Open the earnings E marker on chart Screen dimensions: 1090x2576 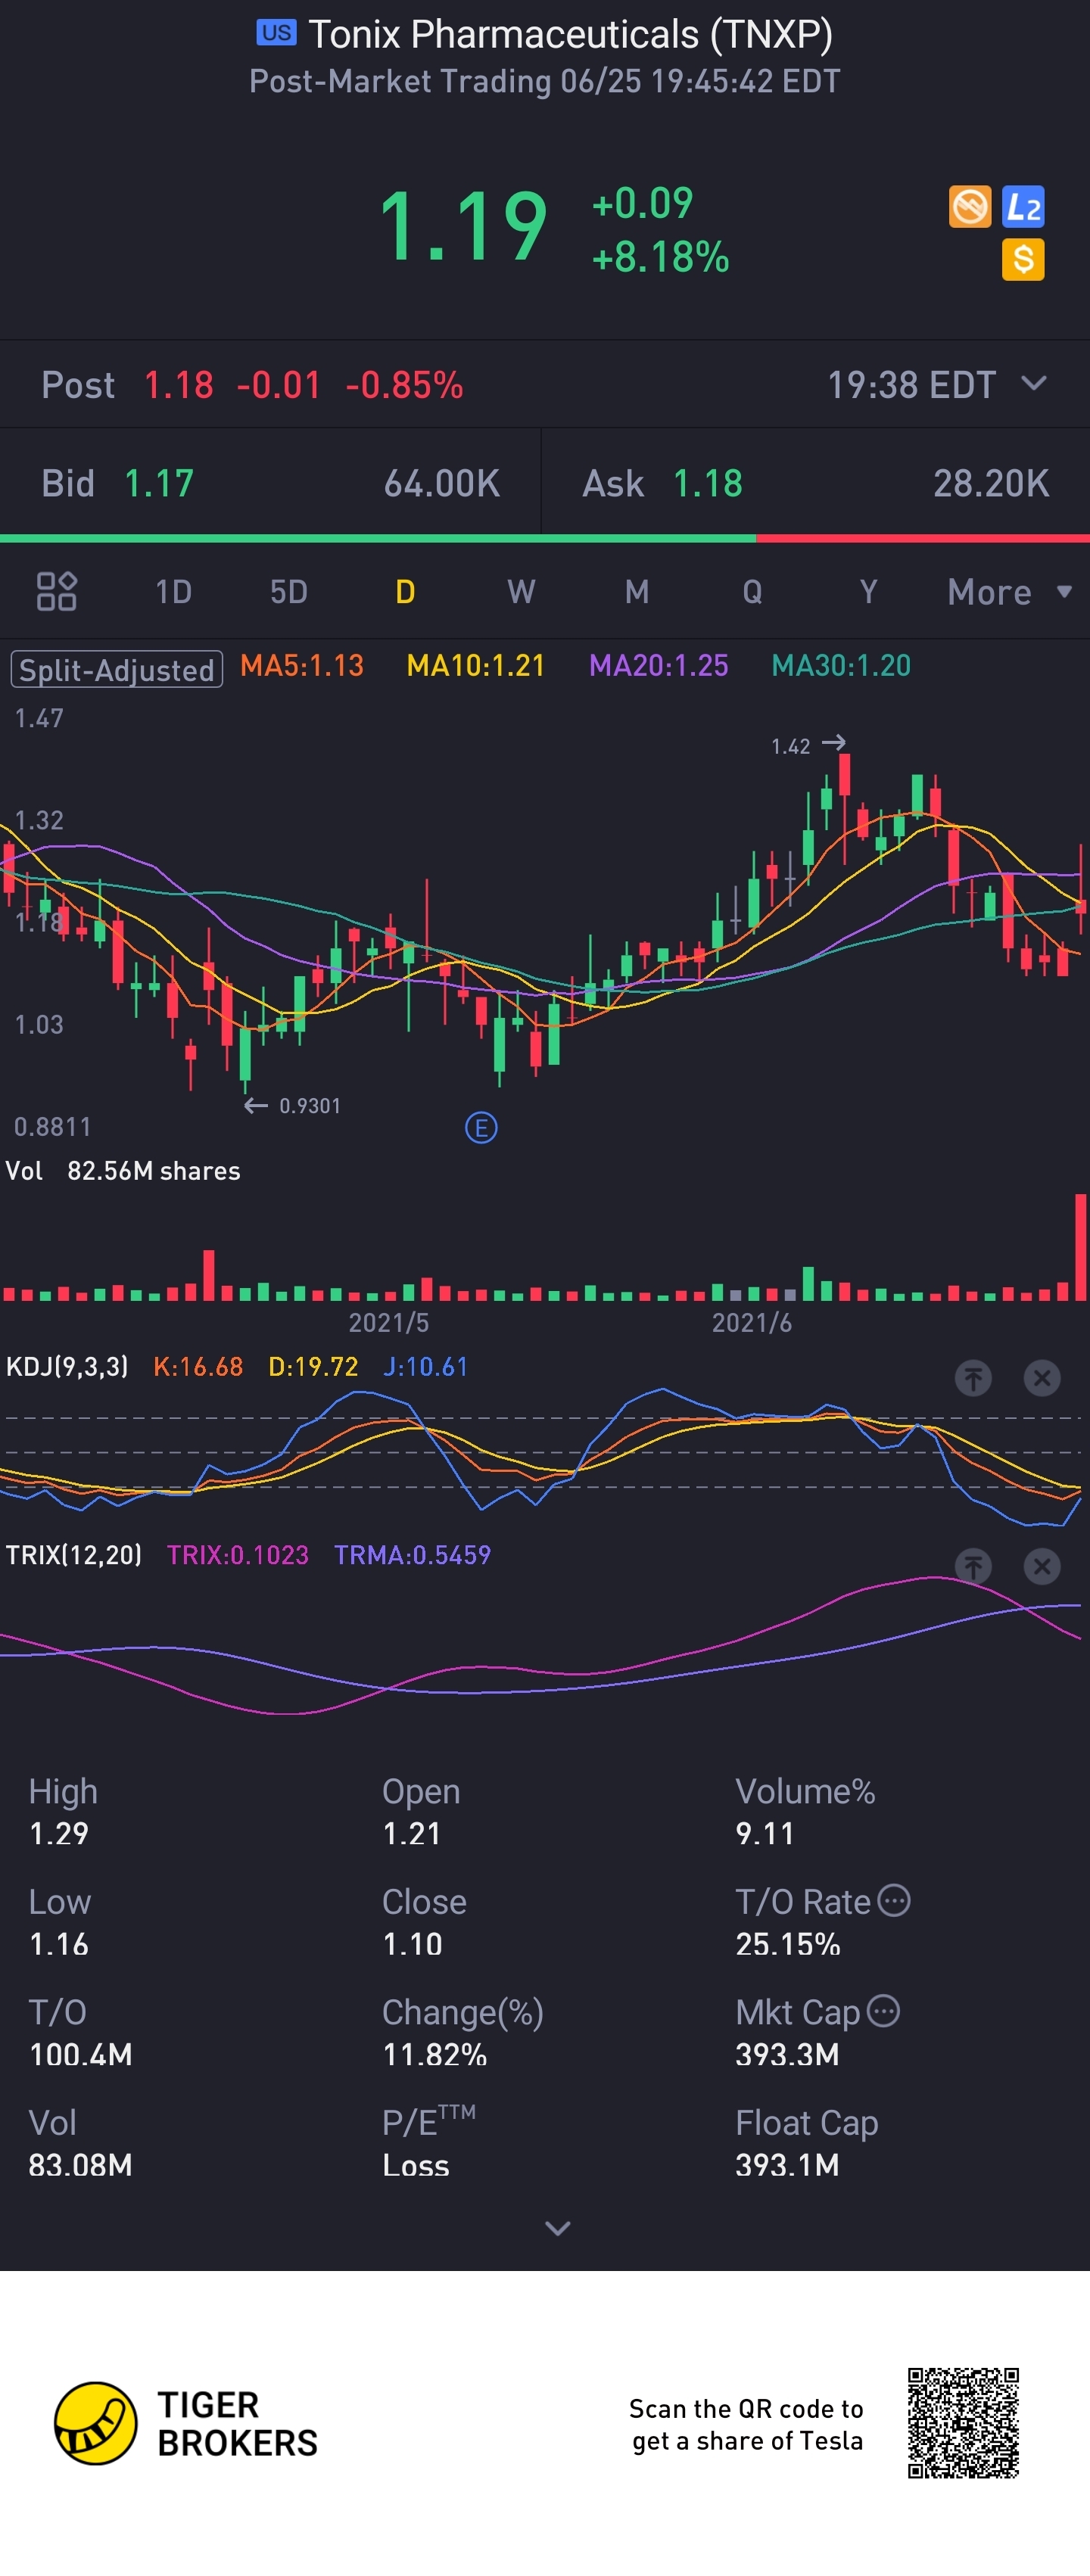point(481,1128)
